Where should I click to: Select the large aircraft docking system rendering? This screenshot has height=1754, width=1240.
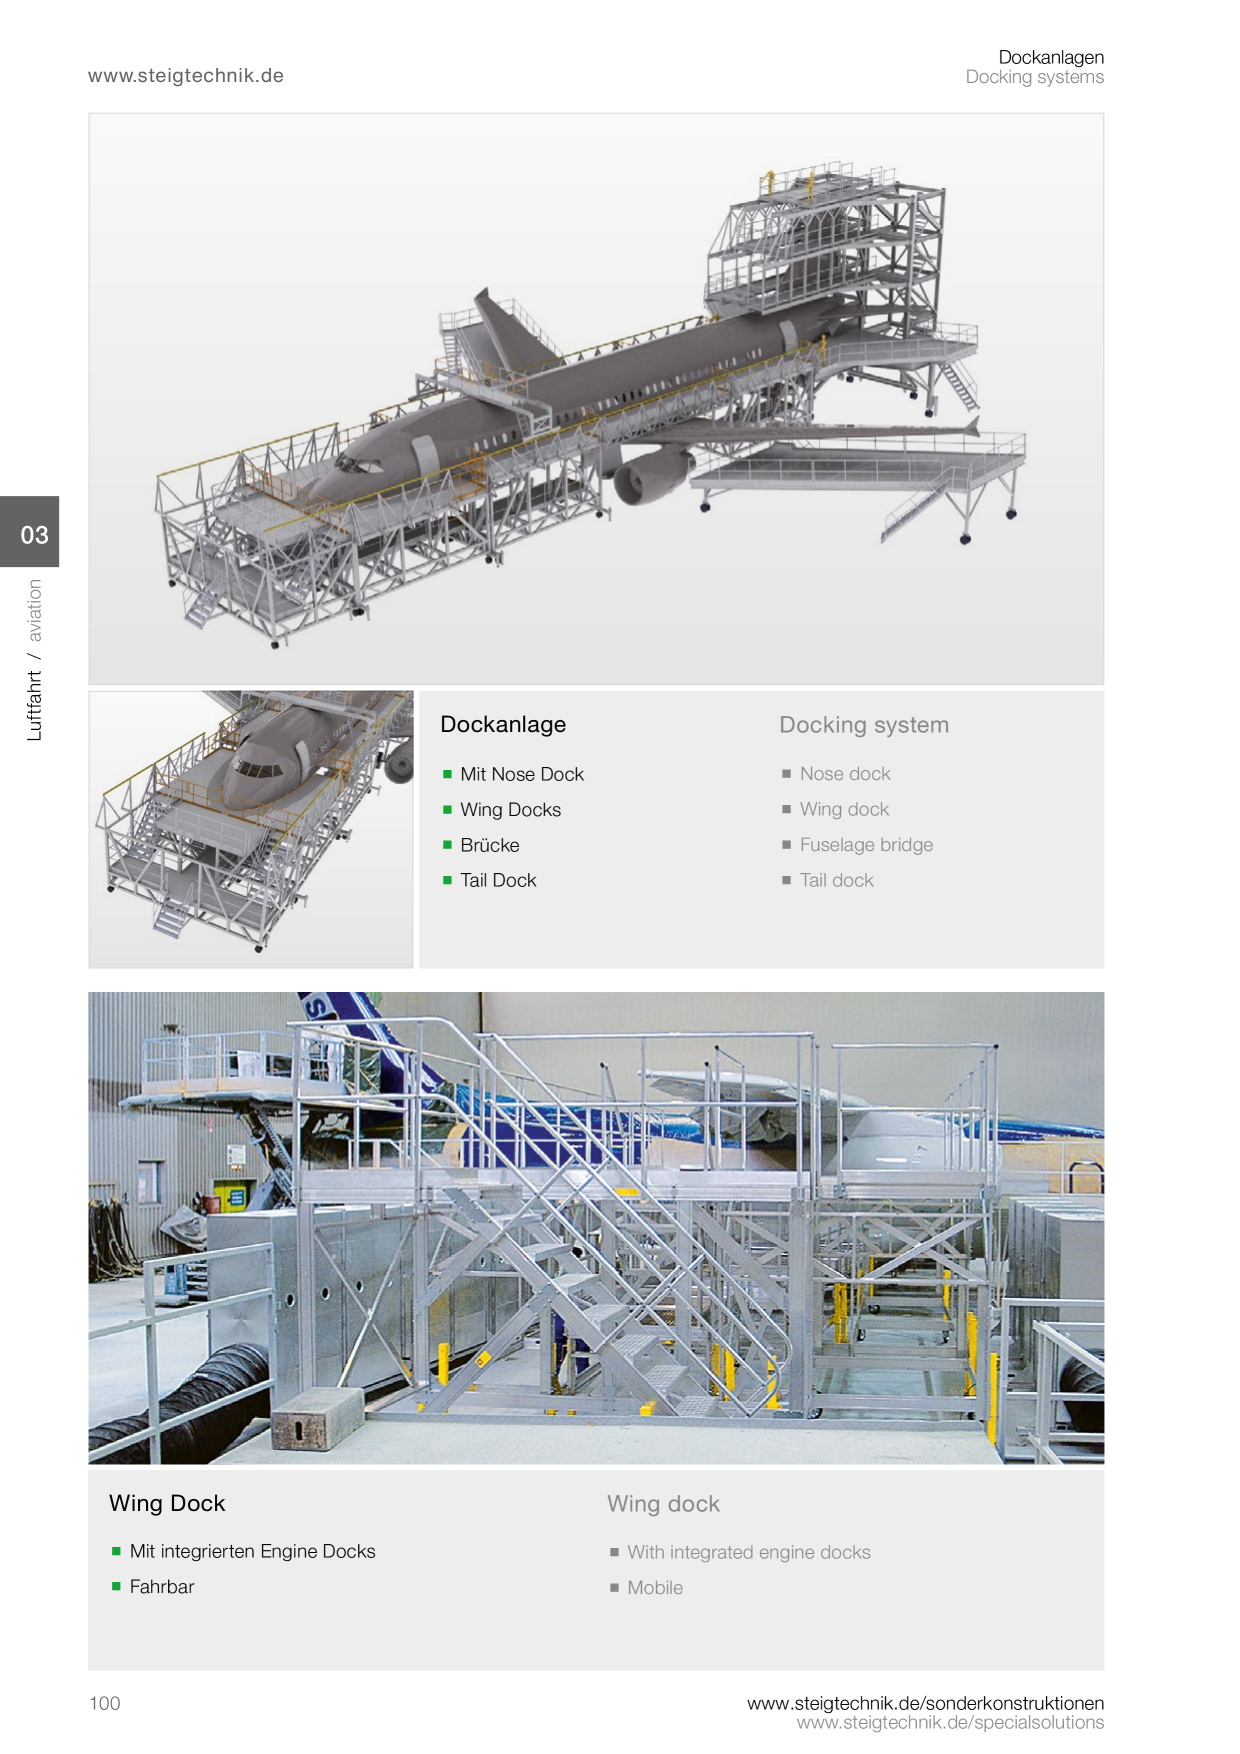coord(596,399)
